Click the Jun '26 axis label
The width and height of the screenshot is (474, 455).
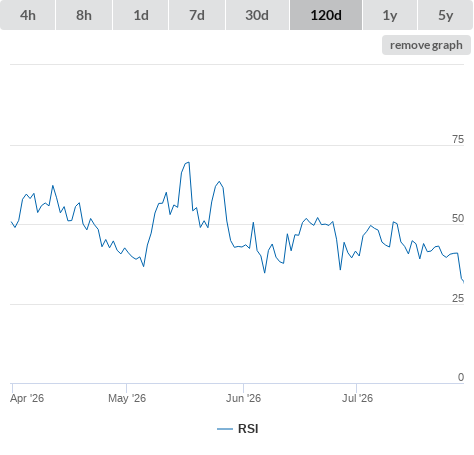tap(243, 398)
